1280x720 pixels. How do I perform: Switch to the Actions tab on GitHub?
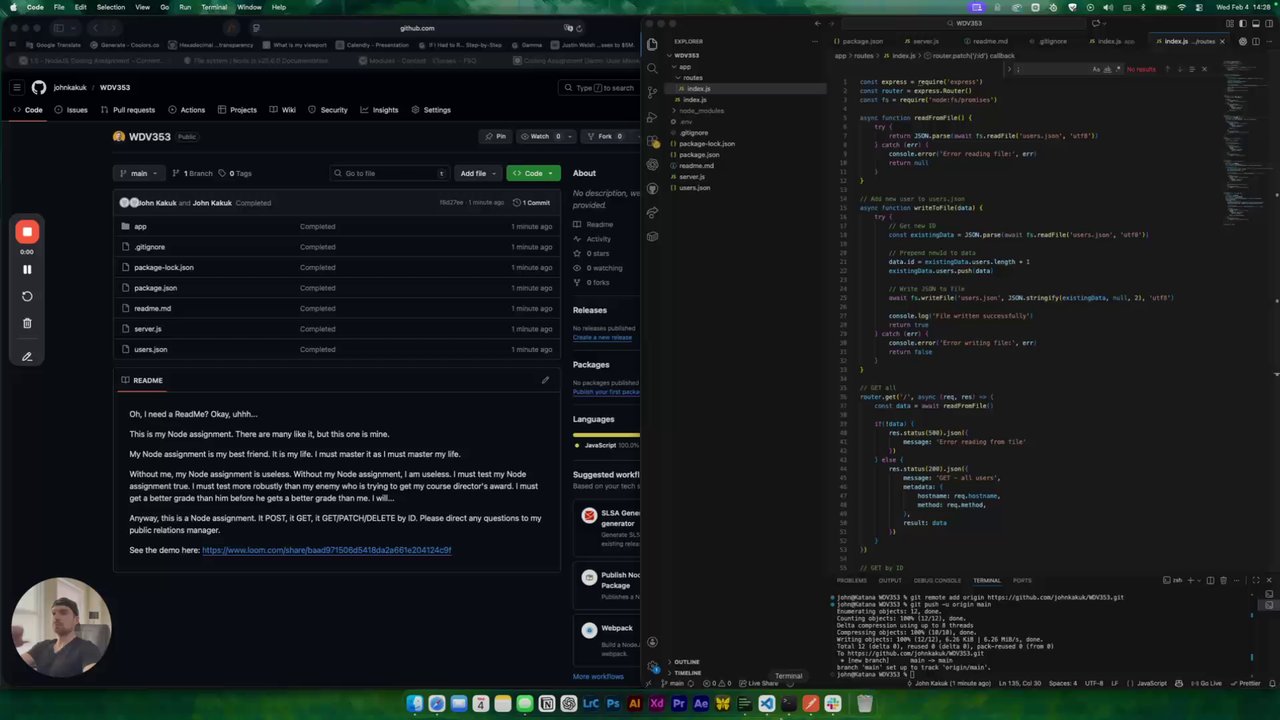click(187, 110)
